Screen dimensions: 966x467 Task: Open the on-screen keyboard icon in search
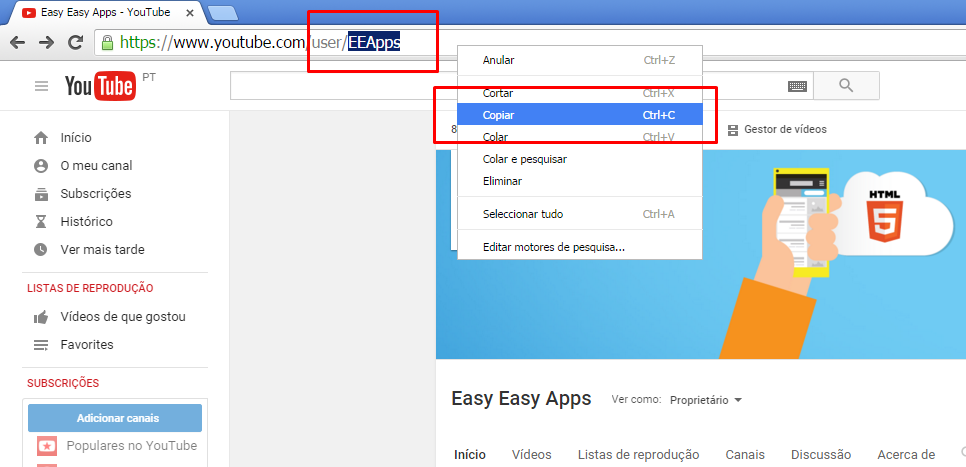coord(797,86)
